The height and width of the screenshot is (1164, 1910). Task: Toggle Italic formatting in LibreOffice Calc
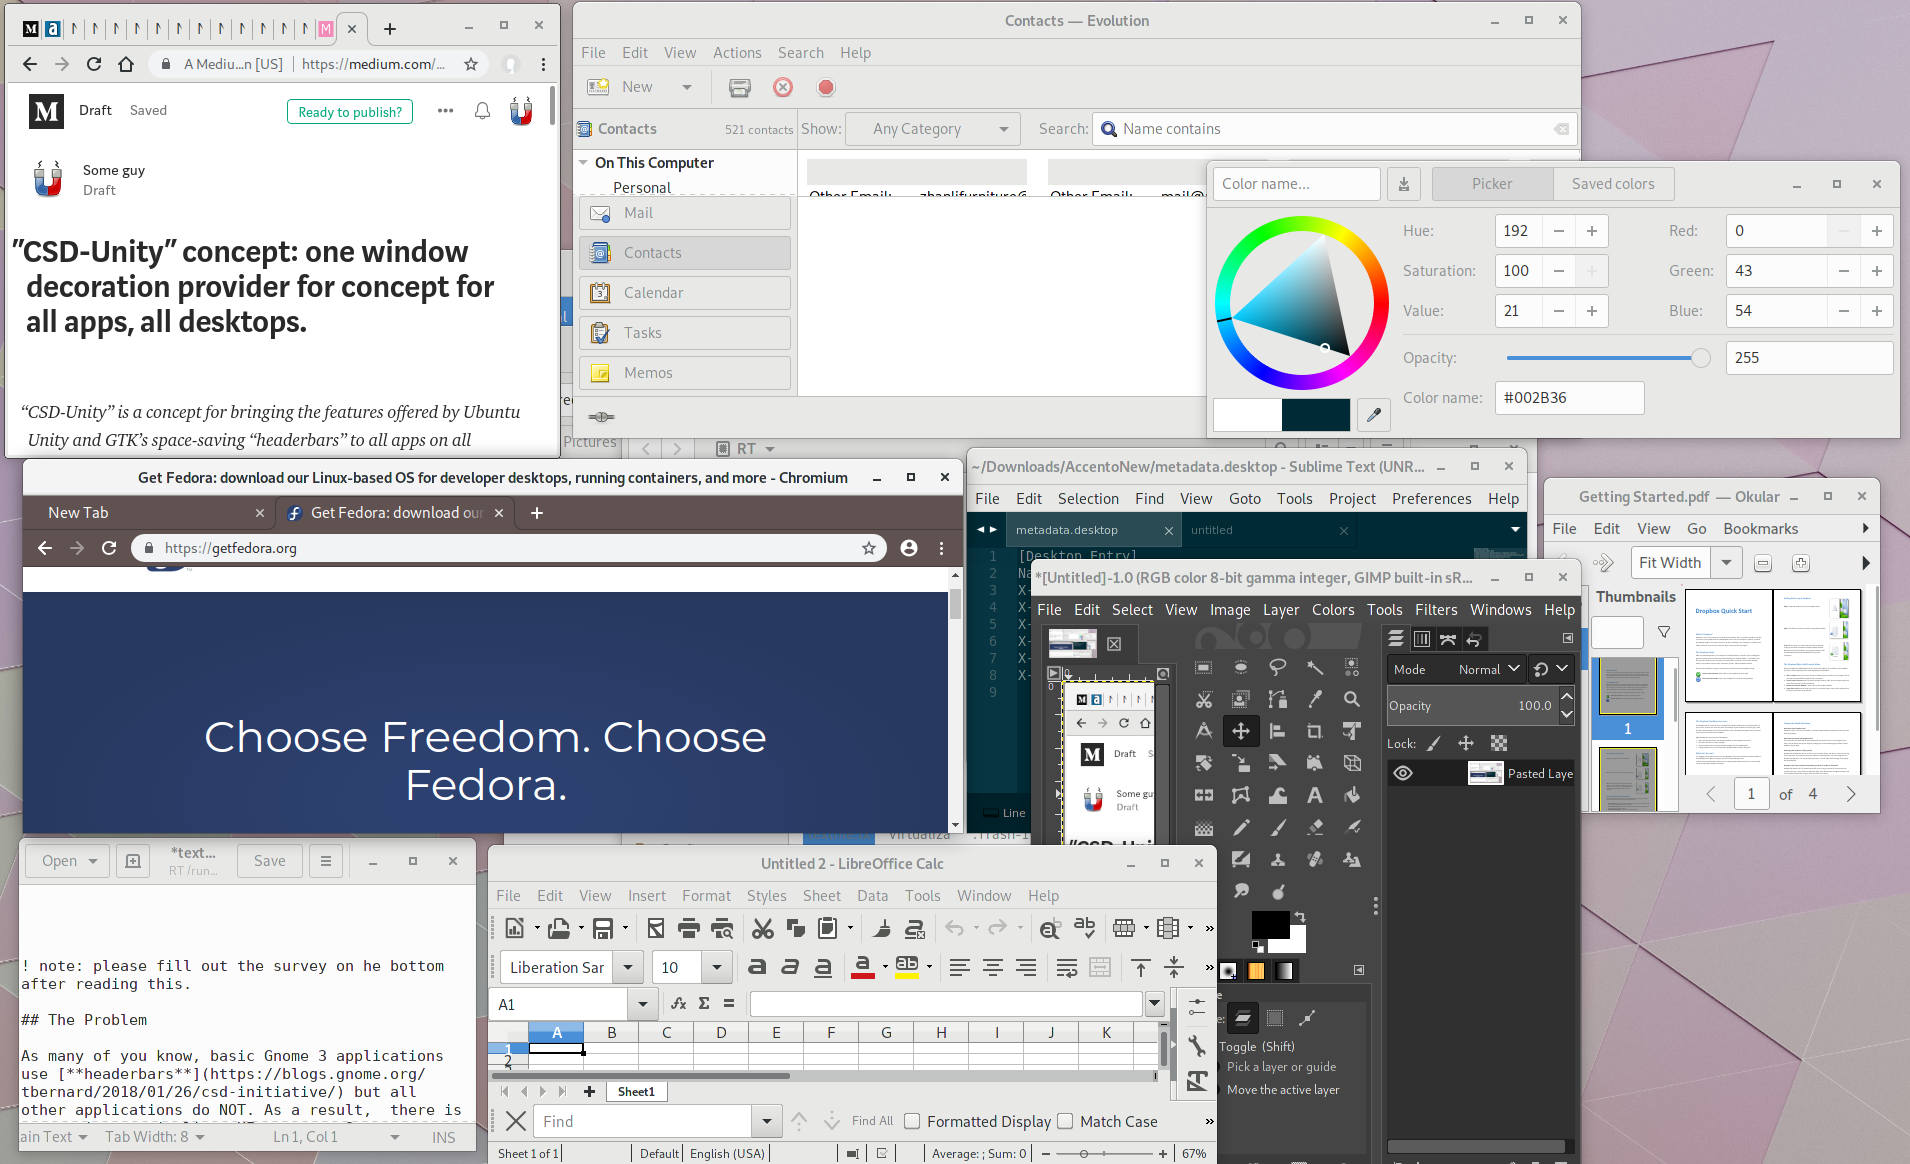point(790,967)
